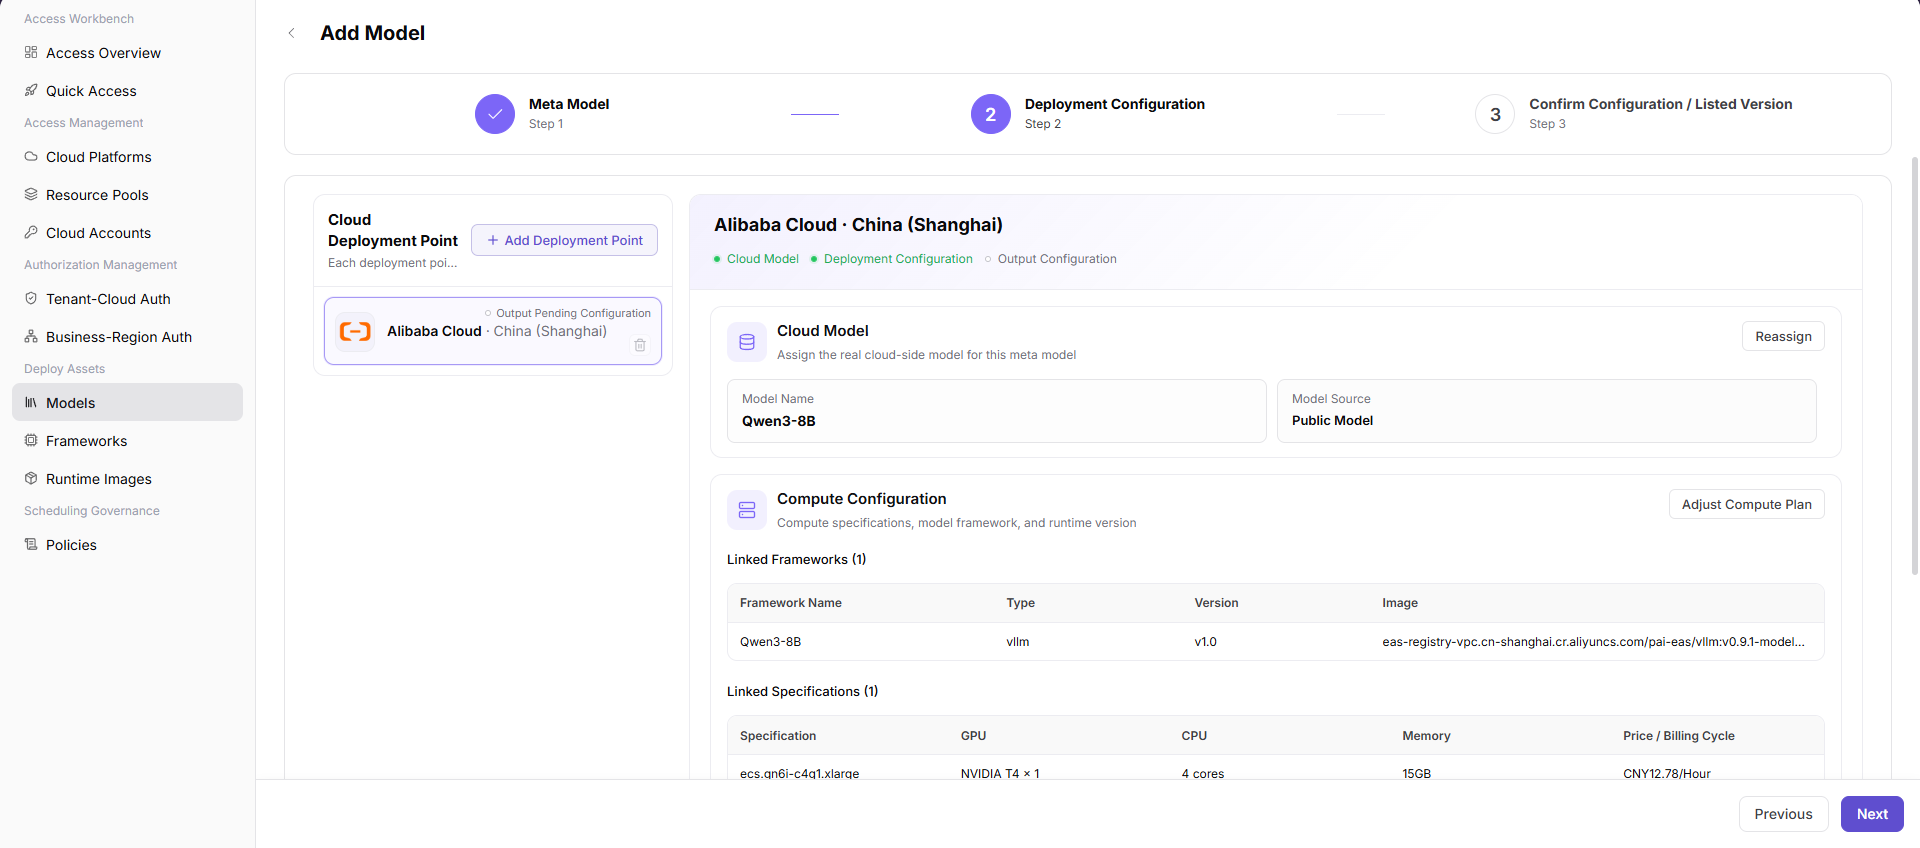Open Runtime Images page

127,479
